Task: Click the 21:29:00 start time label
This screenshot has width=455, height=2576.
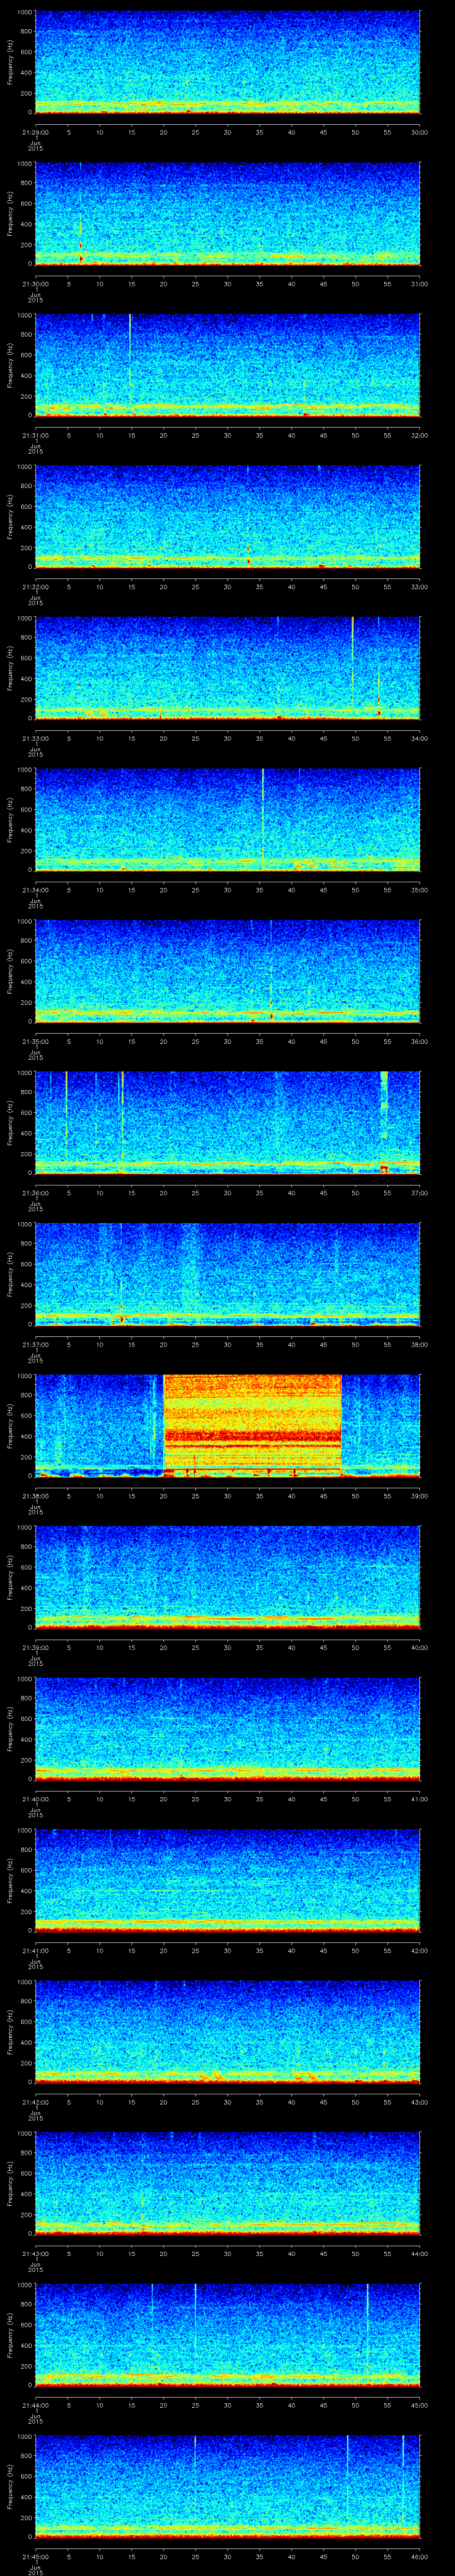Action: [35, 132]
